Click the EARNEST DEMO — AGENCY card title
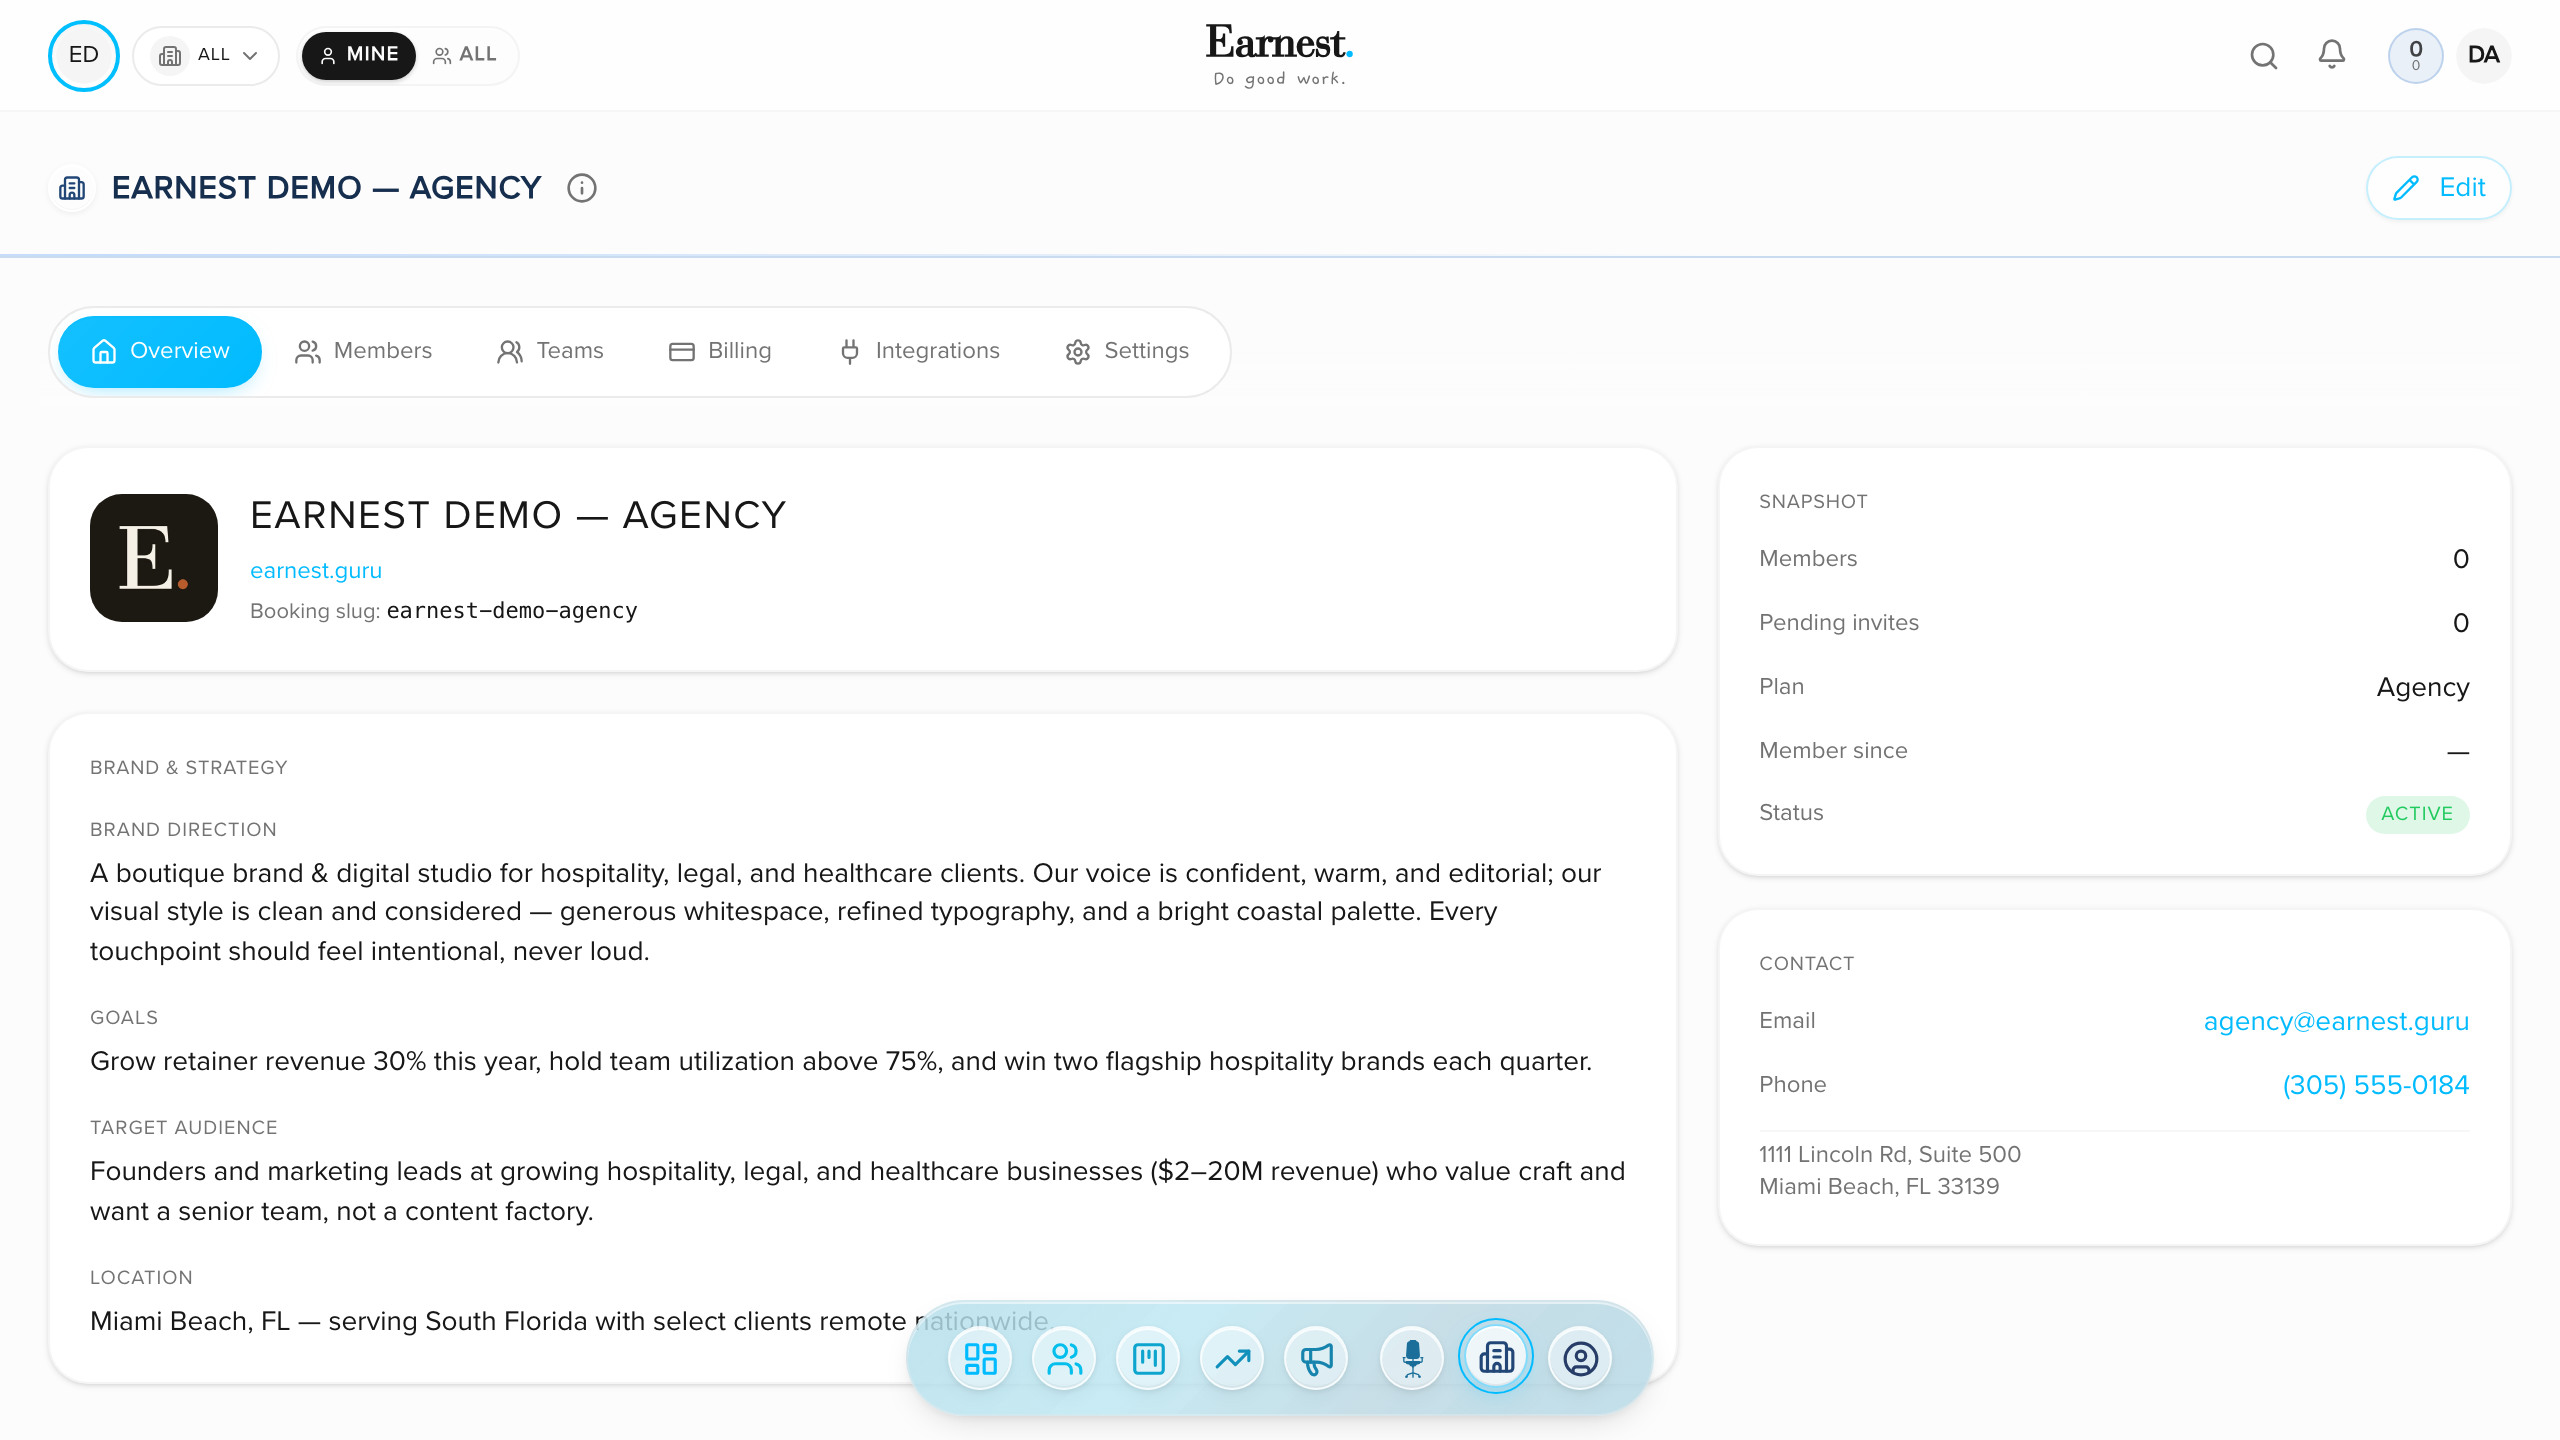This screenshot has width=2560, height=1440. coord(518,515)
